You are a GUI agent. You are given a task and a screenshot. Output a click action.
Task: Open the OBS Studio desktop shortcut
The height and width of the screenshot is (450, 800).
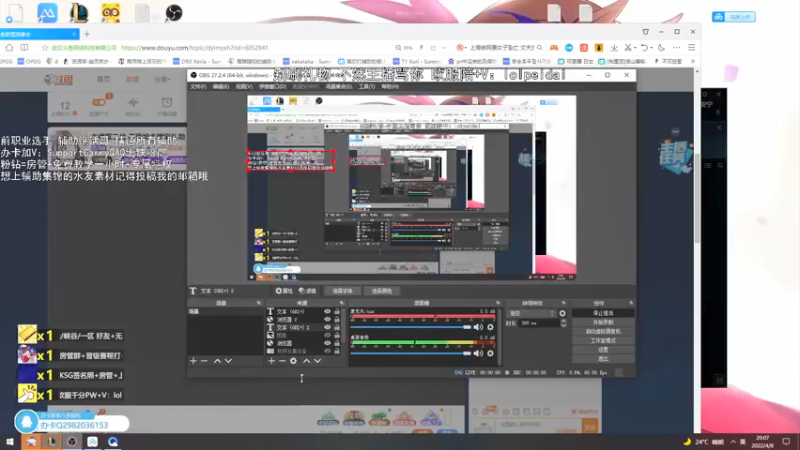(x=173, y=12)
